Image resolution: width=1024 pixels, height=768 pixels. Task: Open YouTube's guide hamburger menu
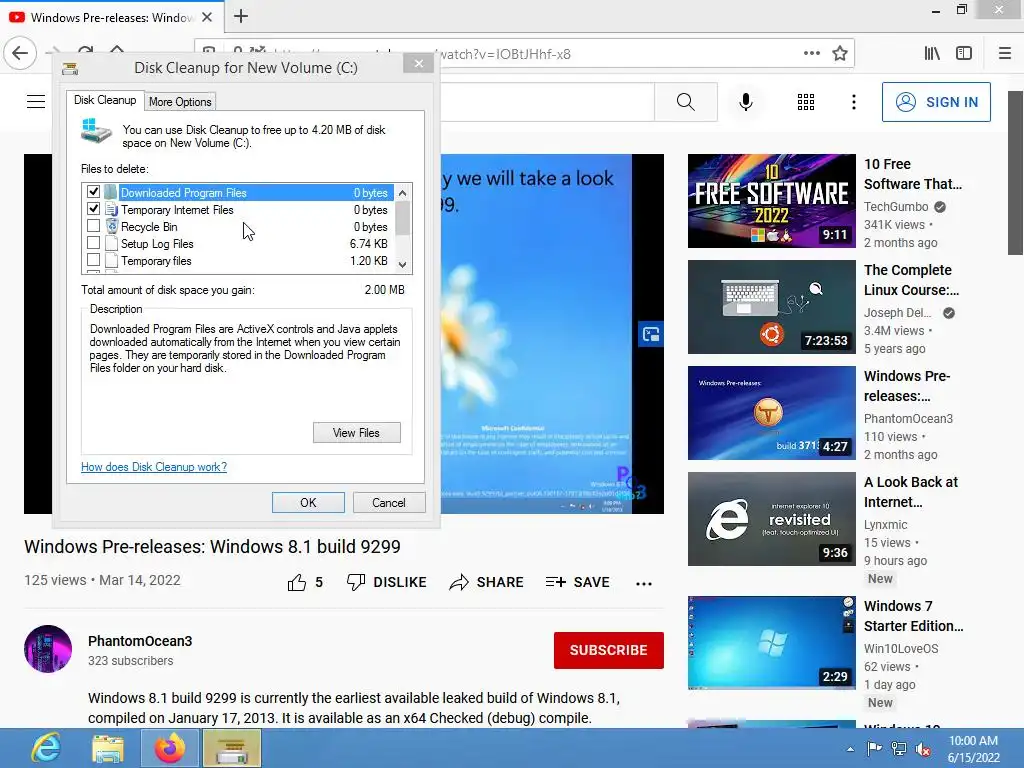tap(36, 101)
